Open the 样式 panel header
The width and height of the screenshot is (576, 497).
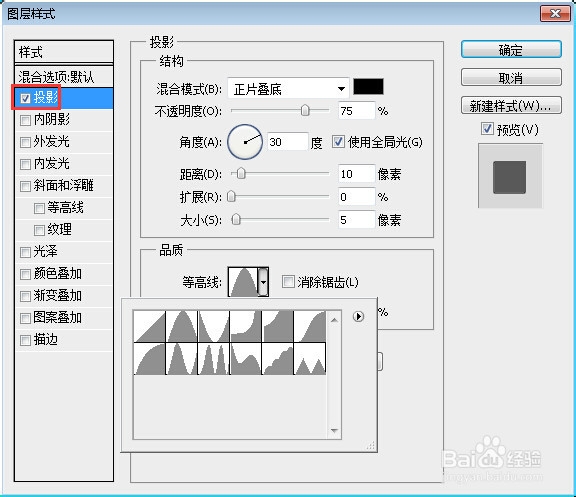pos(64,52)
